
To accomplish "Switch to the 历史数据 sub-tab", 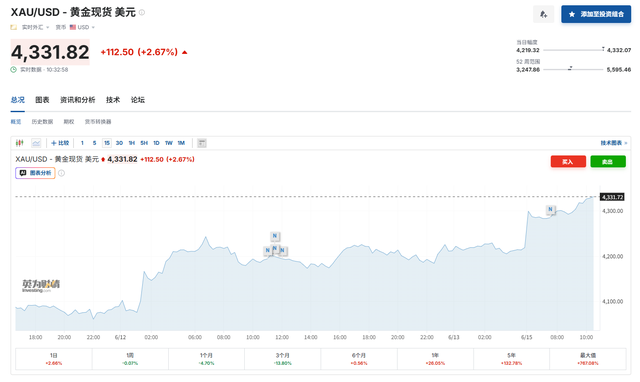I will point(42,122).
